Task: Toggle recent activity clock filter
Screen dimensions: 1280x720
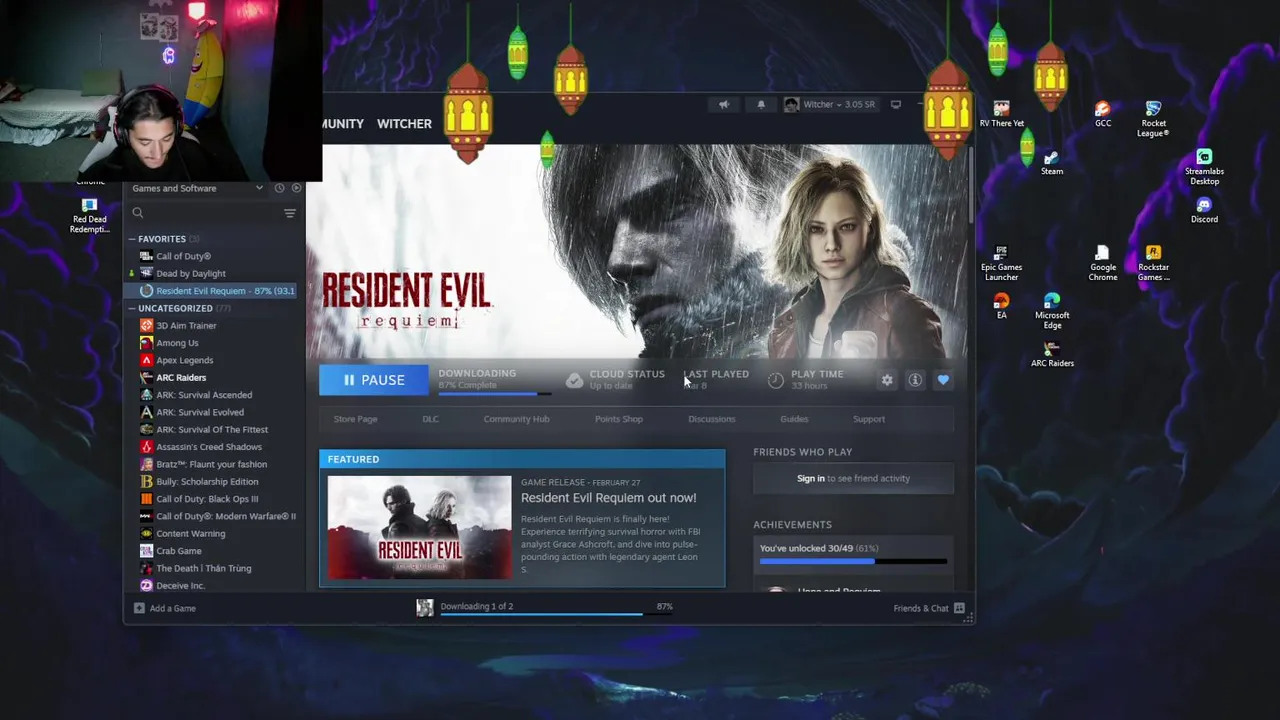Action: 279,188
